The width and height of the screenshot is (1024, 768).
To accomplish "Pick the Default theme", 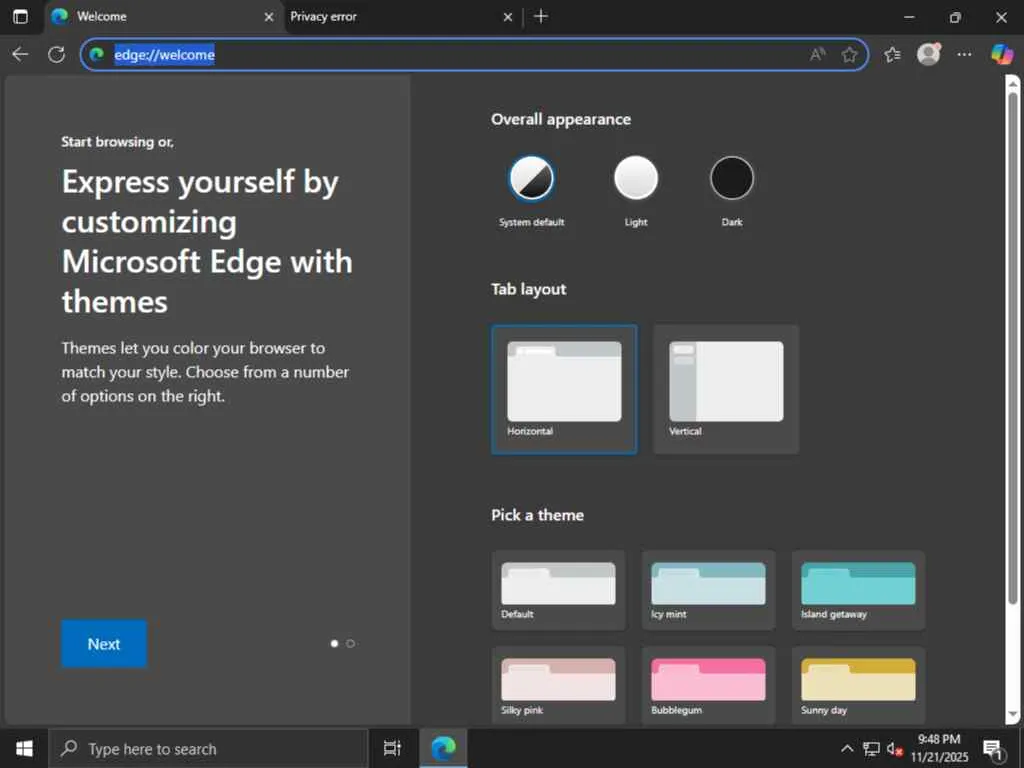I will tap(558, 590).
